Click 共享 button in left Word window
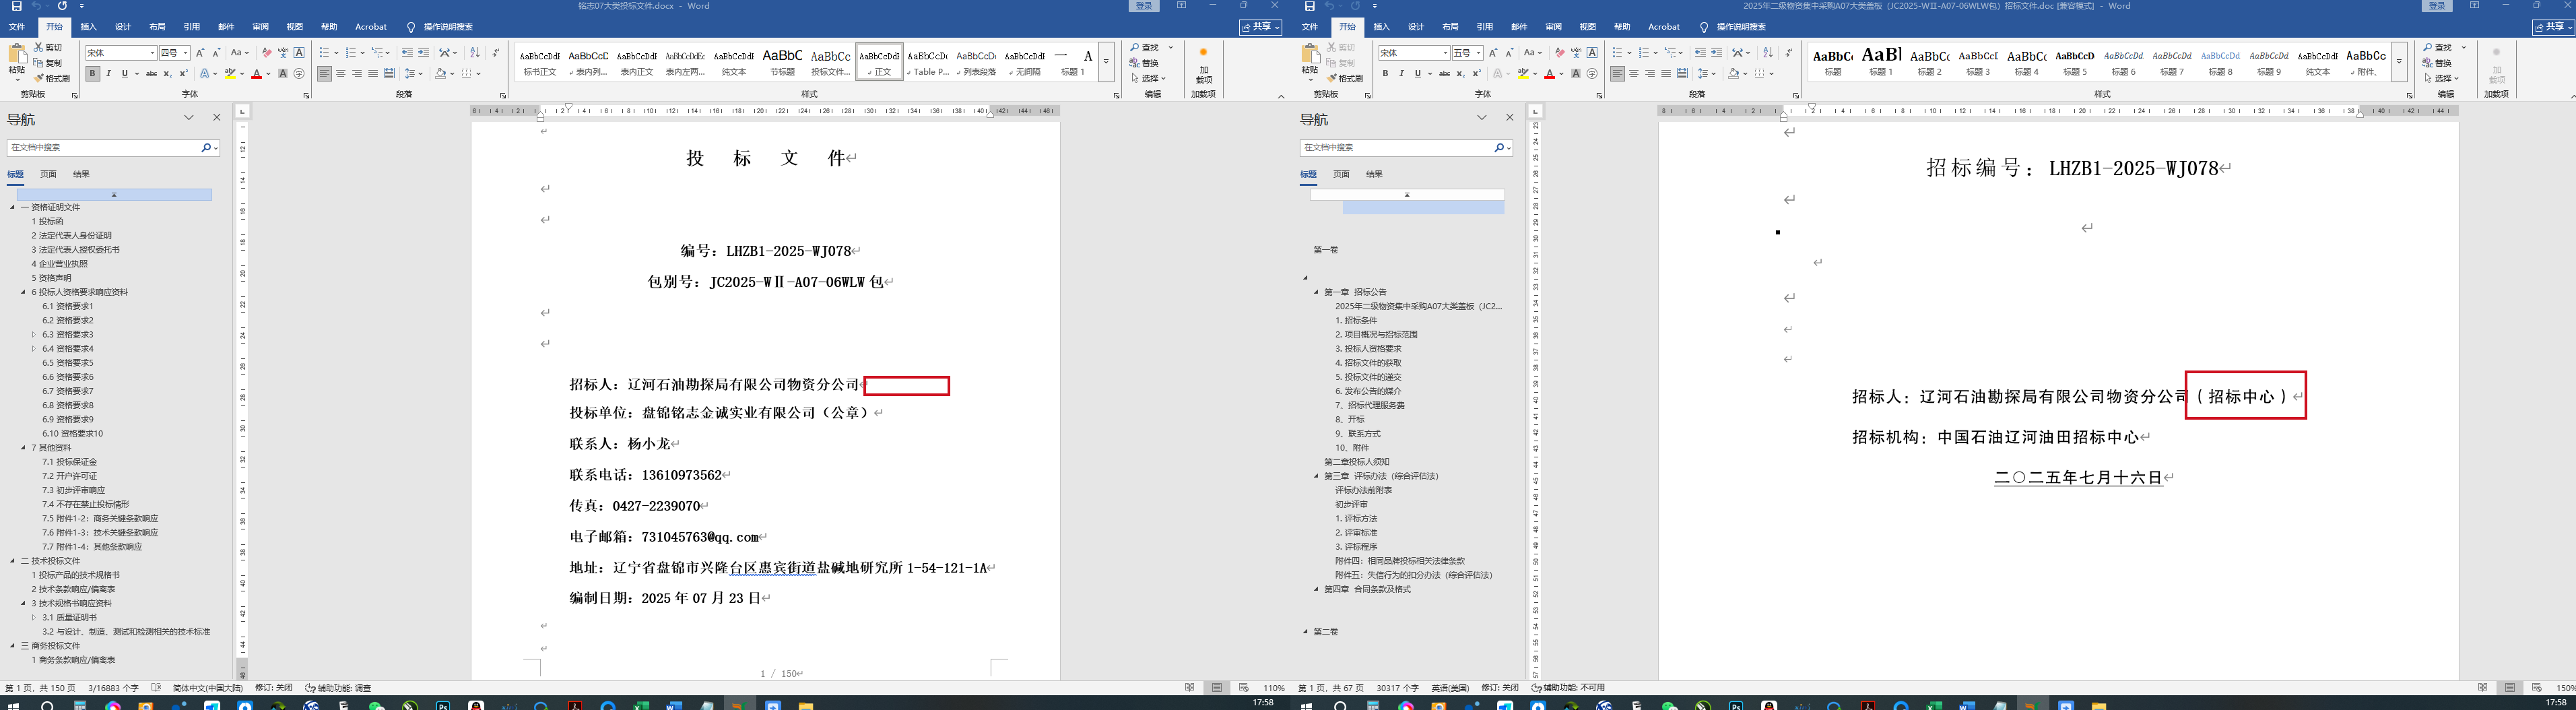The height and width of the screenshot is (710, 2576). (x=1260, y=27)
